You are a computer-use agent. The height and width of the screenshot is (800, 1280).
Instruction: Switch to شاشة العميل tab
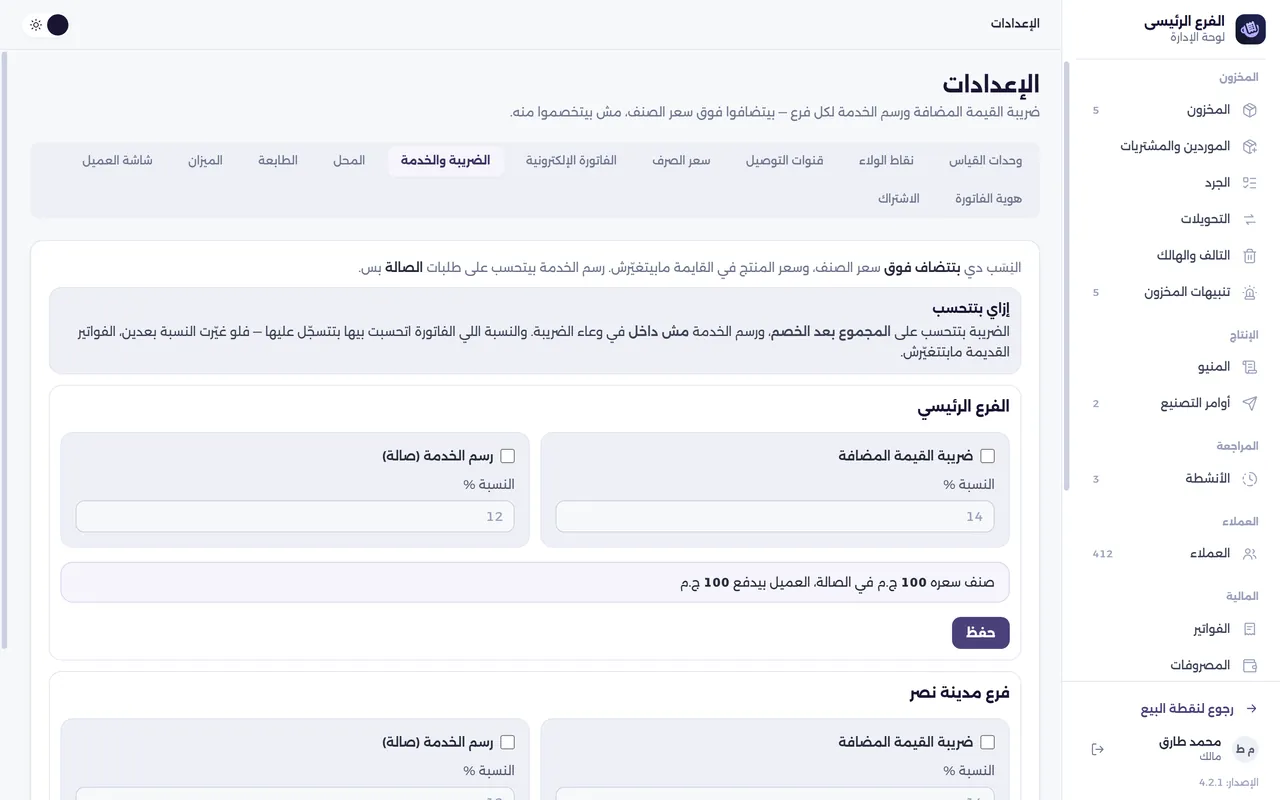point(117,161)
